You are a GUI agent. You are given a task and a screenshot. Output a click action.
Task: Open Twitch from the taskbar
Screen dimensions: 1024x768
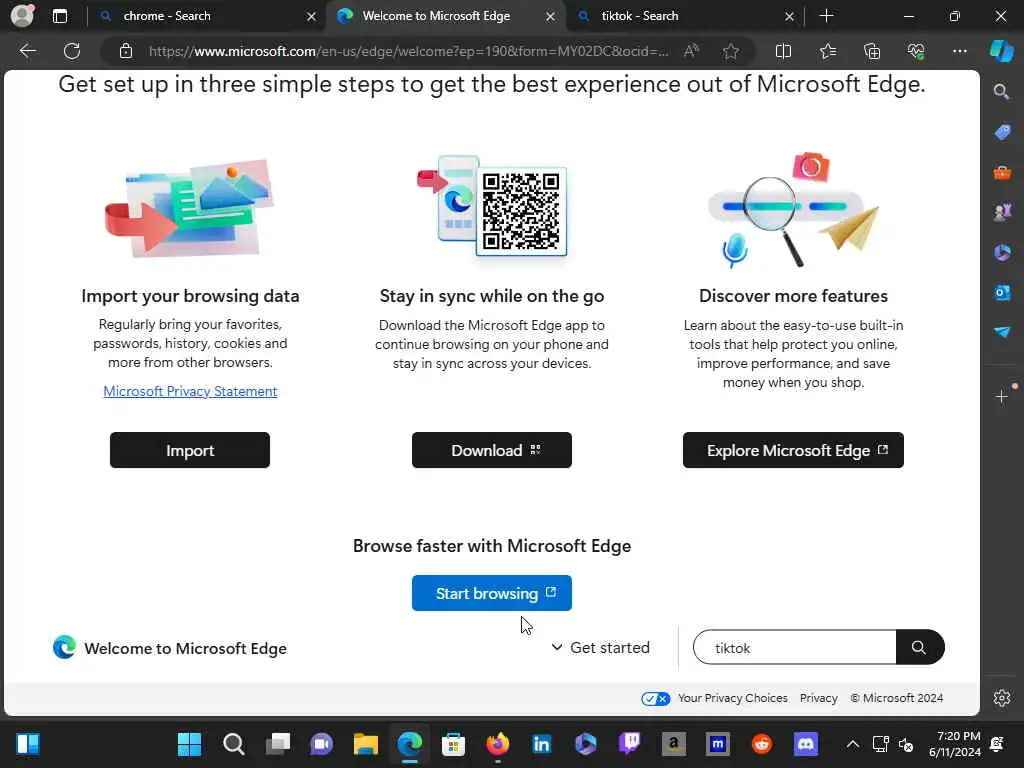click(x=630, y=744)
